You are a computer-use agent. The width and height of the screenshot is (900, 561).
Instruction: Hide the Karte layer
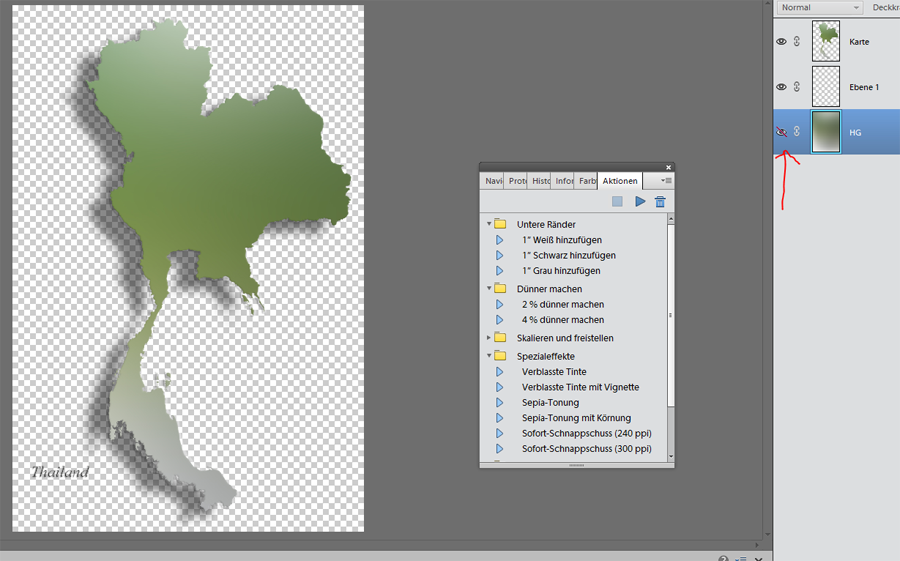tap(782, 42)
